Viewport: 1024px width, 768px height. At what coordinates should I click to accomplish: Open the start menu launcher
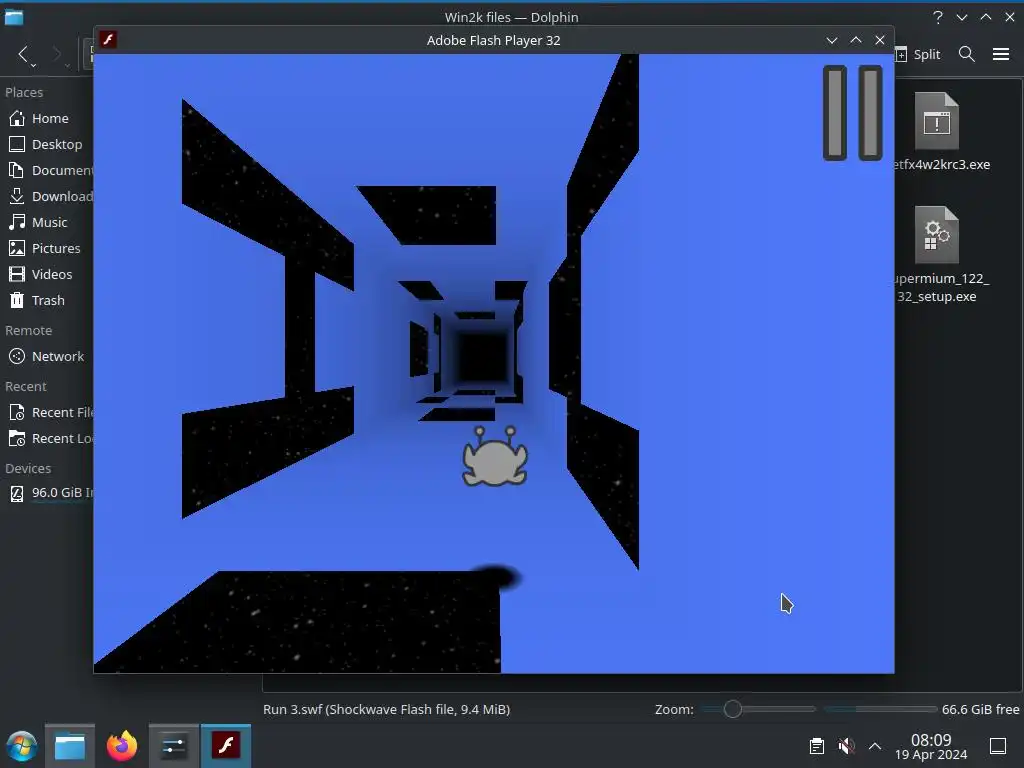[x=22, y=746]
